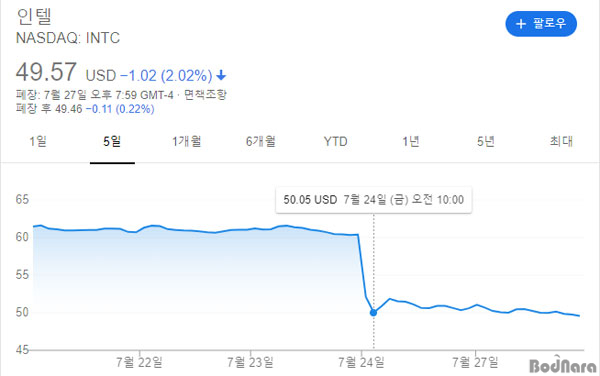Select the 1일 time range tab

38,142
